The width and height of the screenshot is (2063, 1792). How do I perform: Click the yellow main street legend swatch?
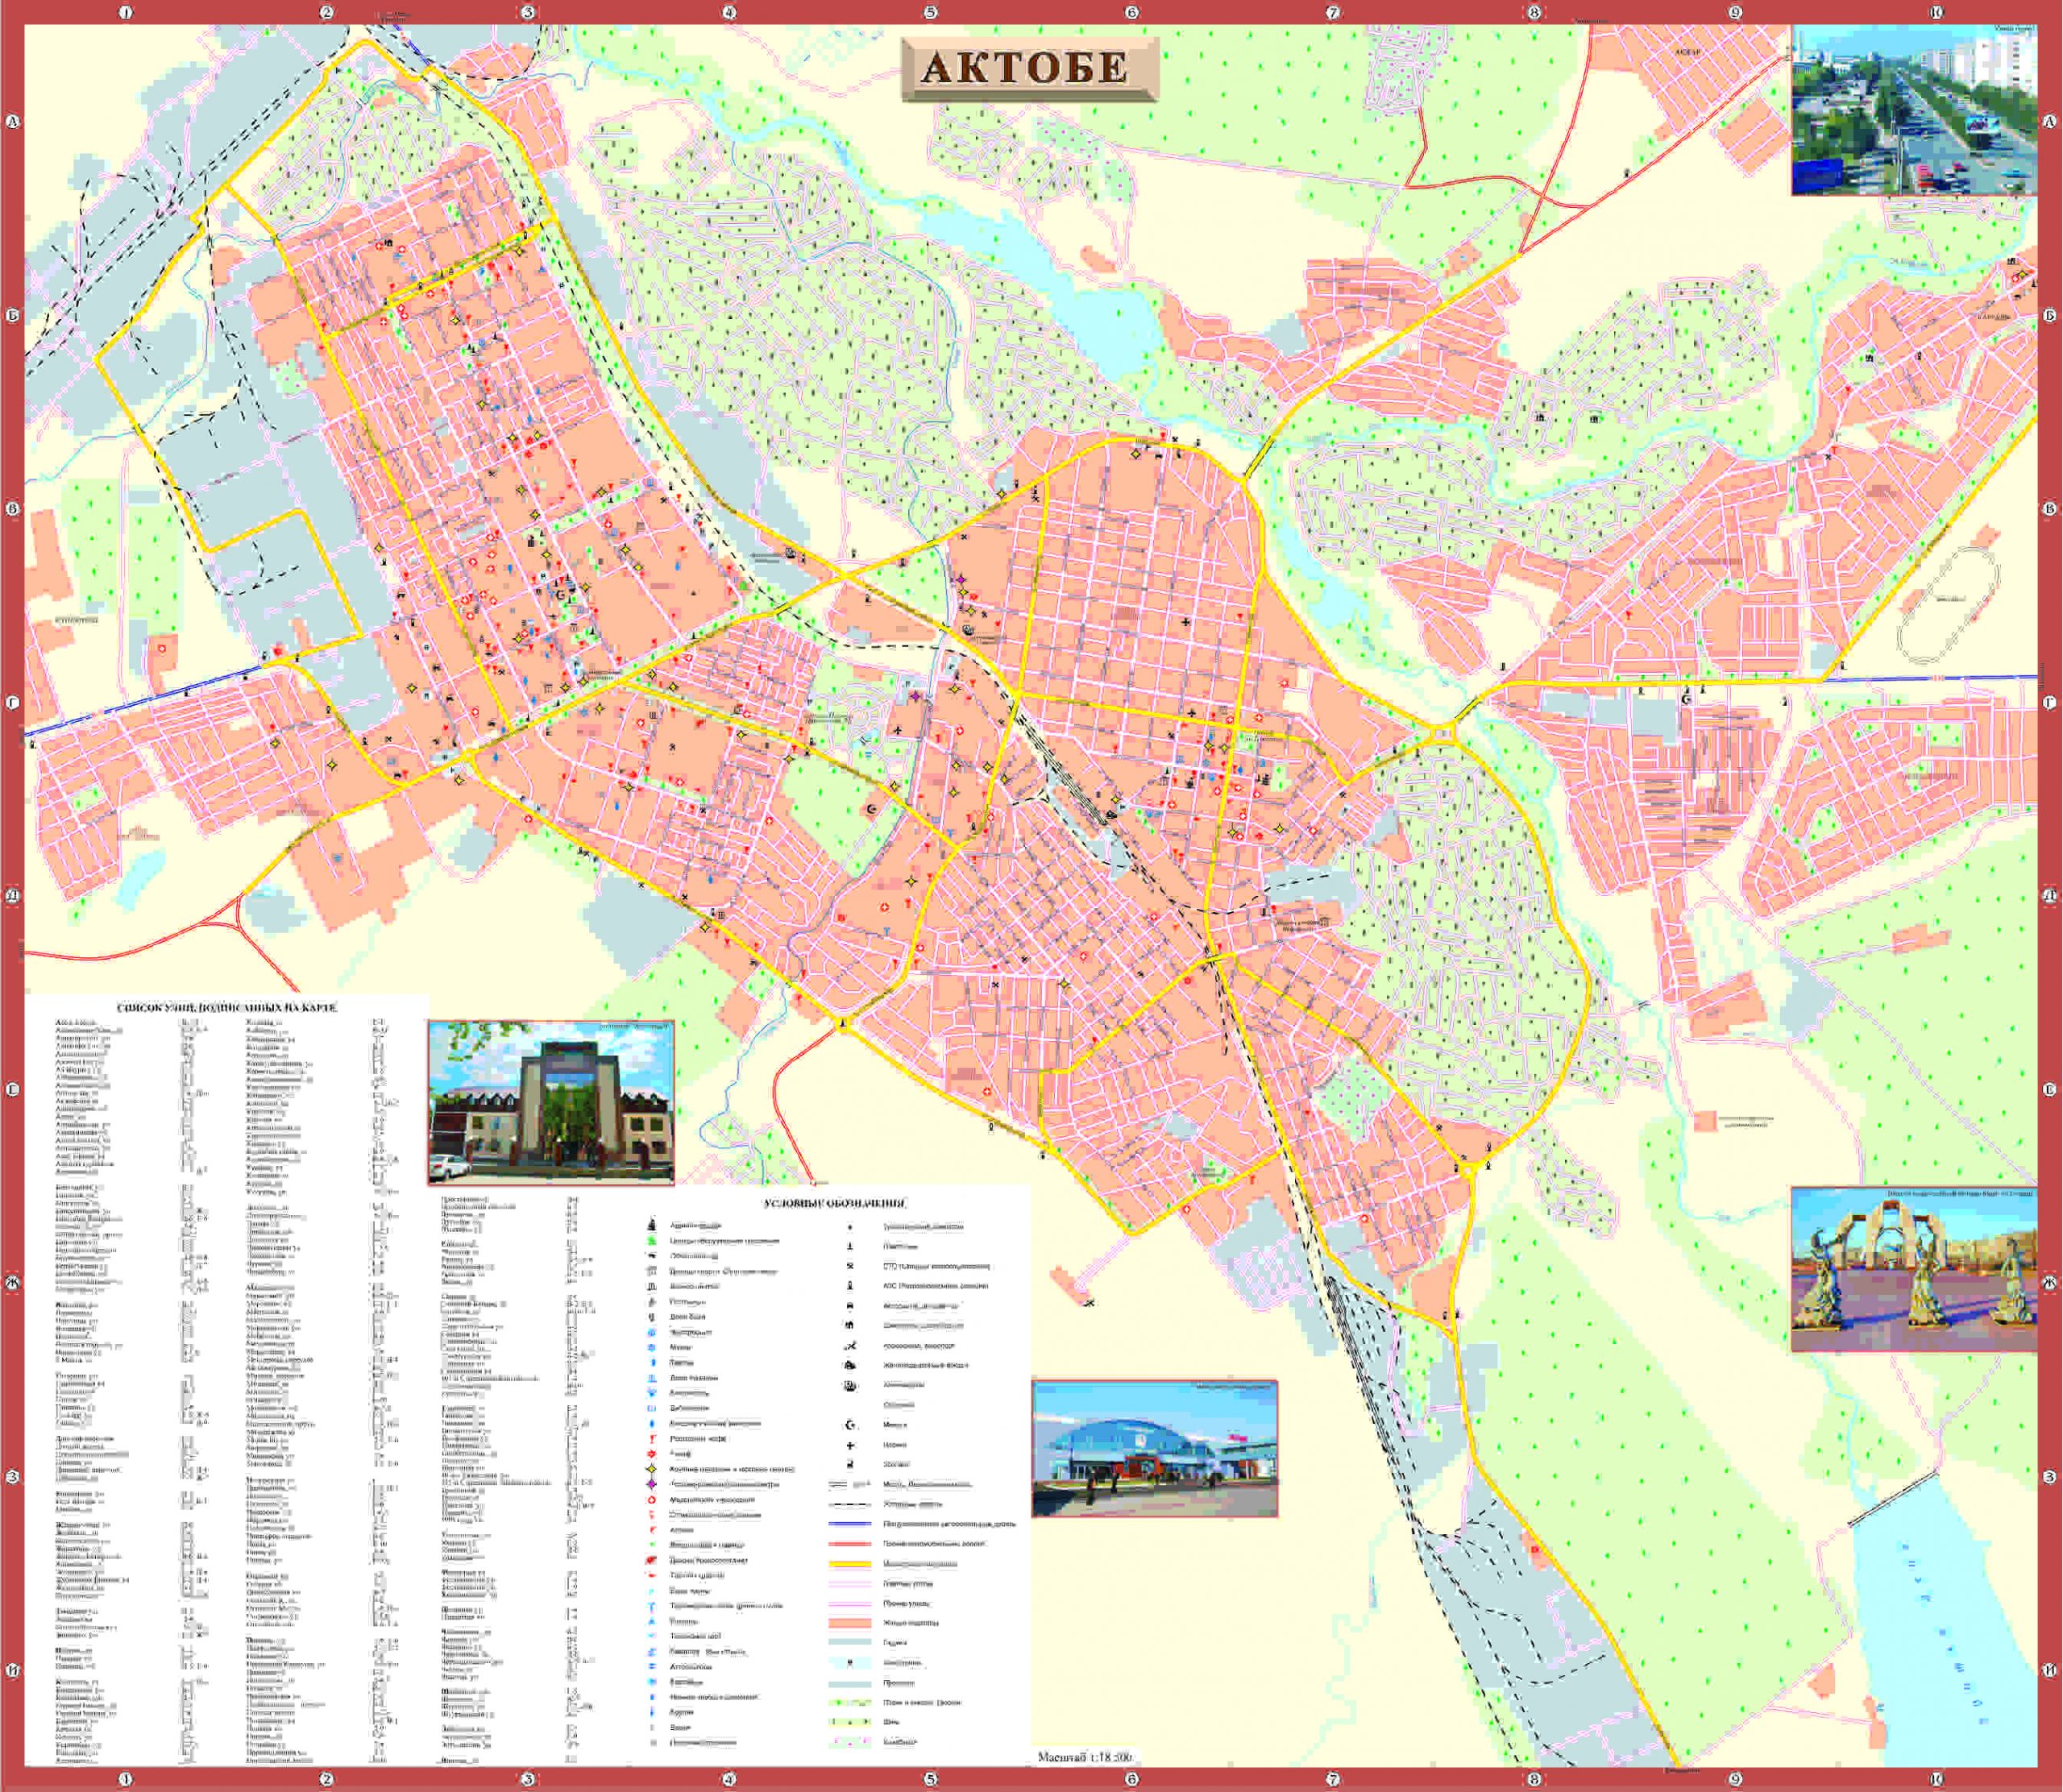click(850, 1564)
